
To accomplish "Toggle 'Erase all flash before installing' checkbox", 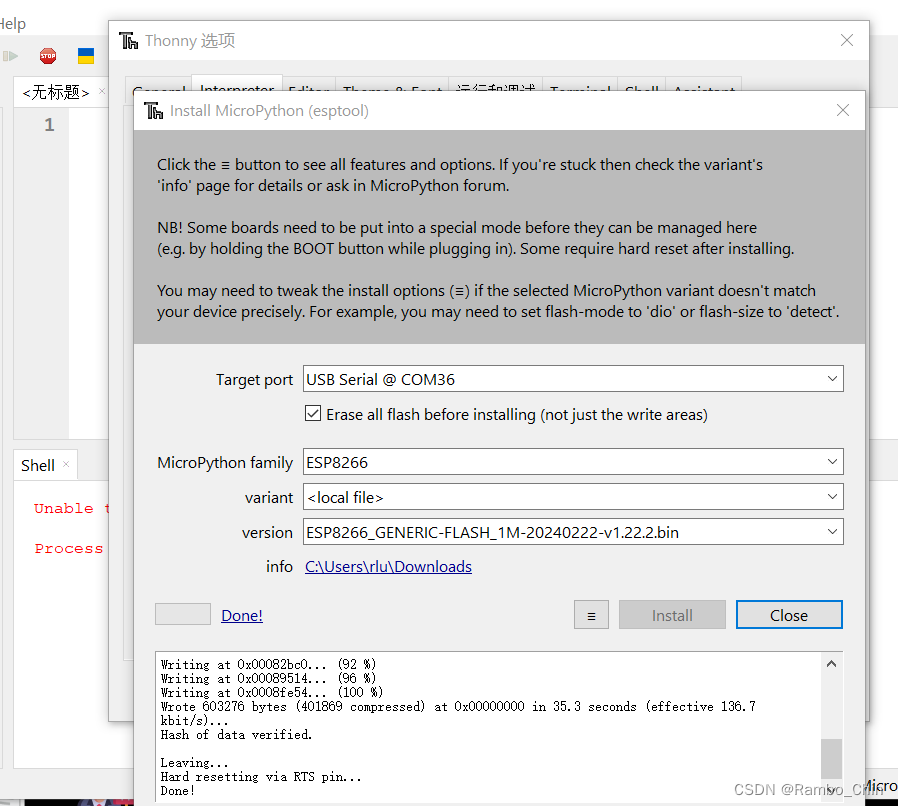I will point(313,413).
